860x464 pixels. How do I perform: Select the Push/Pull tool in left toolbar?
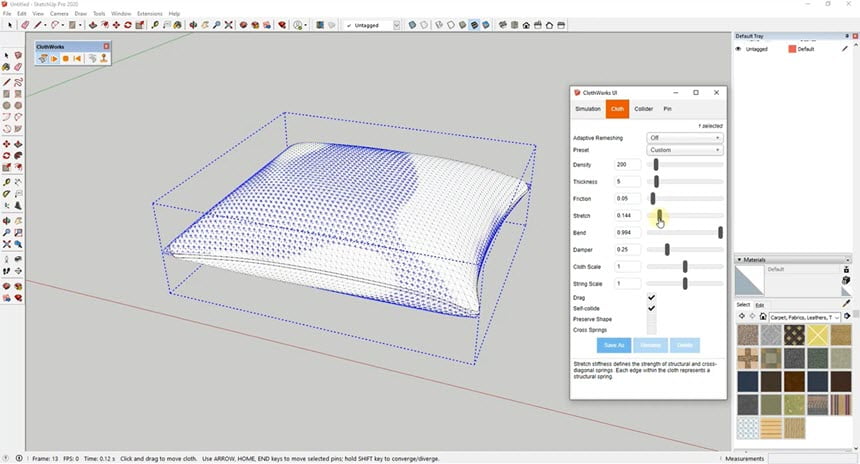18,144
